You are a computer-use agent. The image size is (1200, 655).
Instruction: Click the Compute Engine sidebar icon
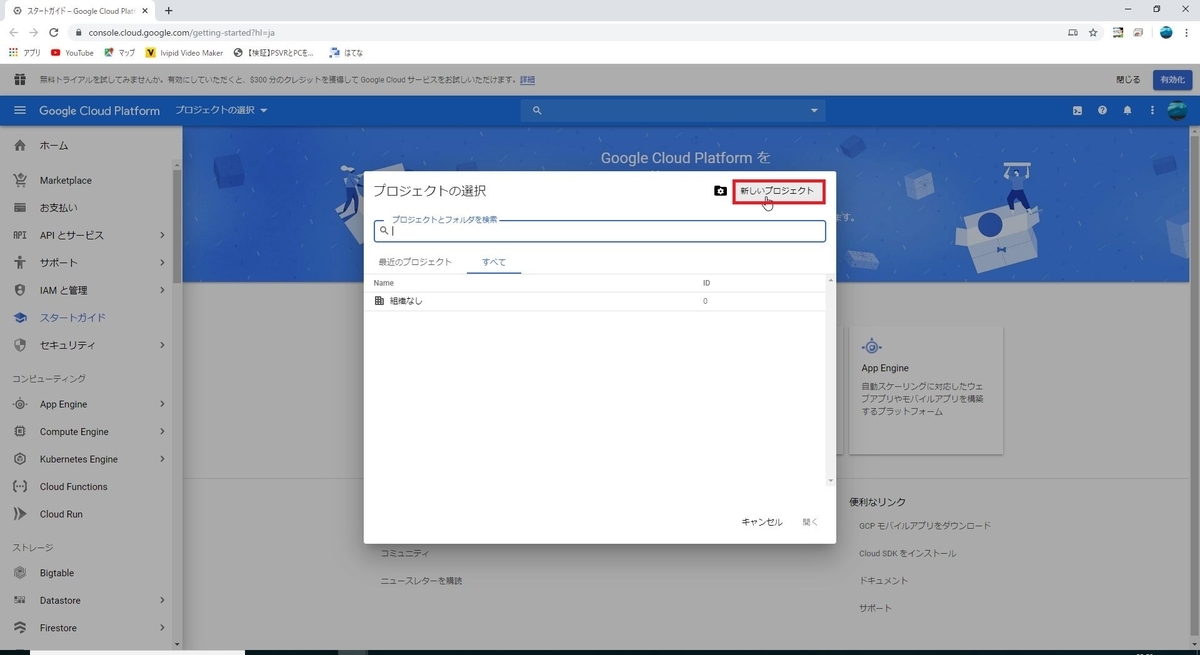19,432
